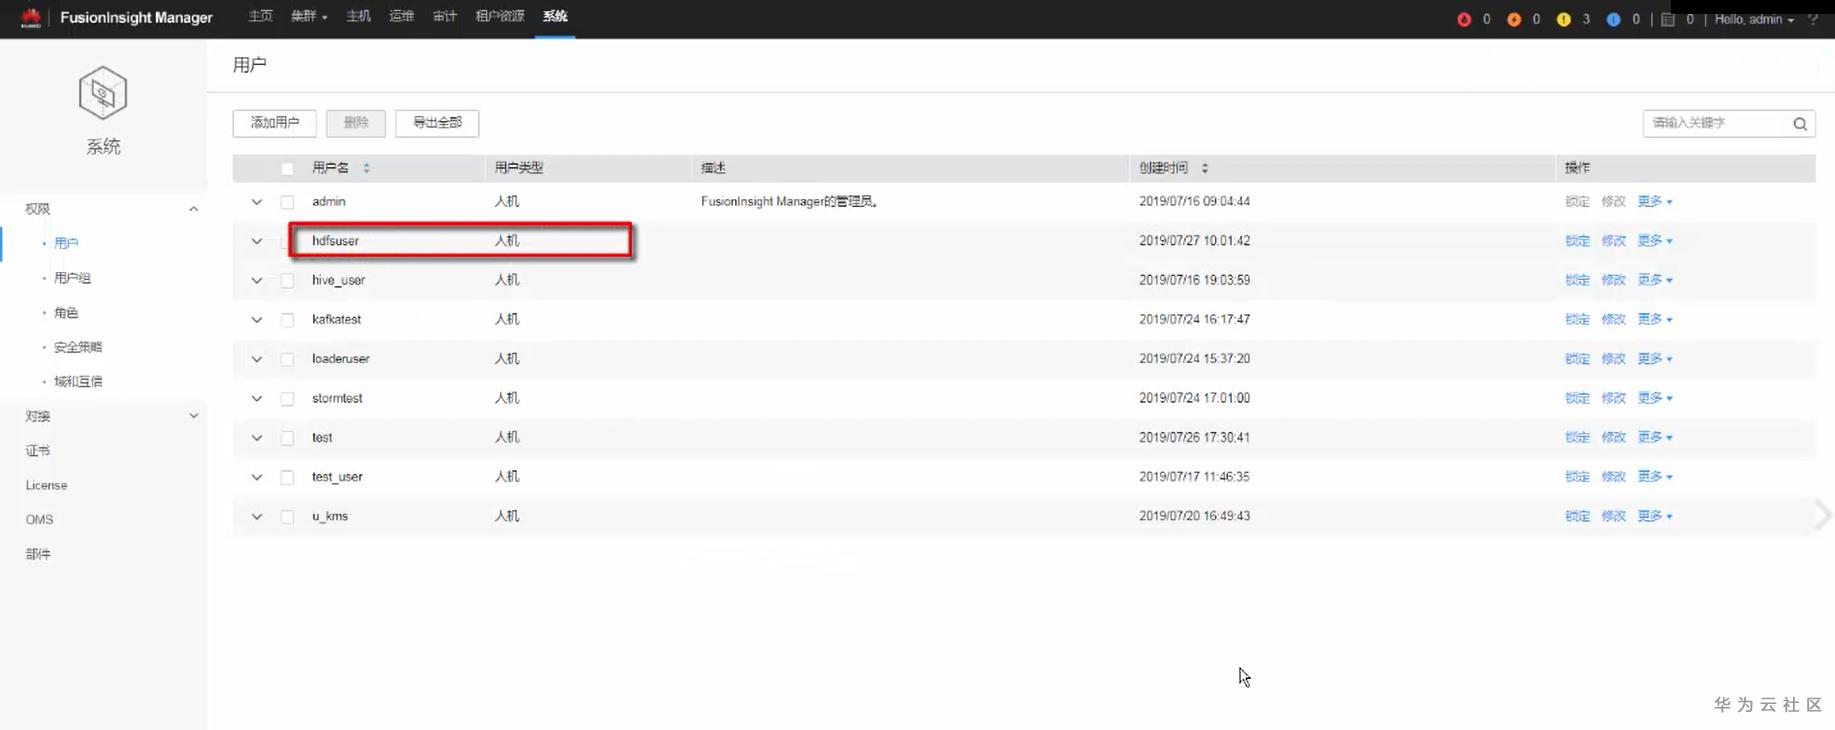
Task: Click the Huawei logo icon
Action: pos(31,18)
